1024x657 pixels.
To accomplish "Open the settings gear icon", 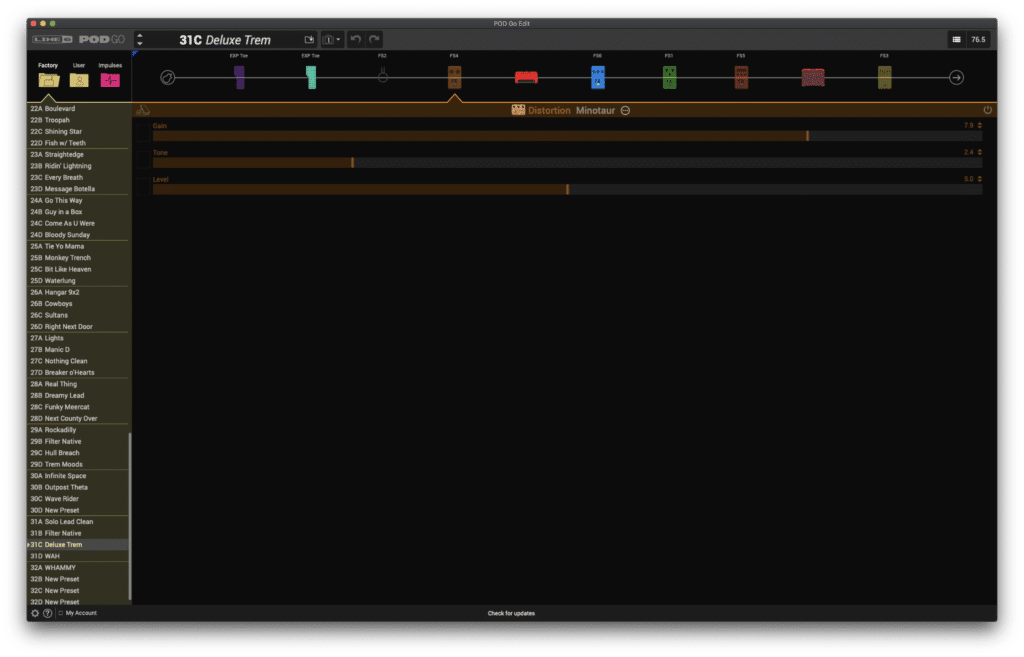I will [x=35, y=613].
